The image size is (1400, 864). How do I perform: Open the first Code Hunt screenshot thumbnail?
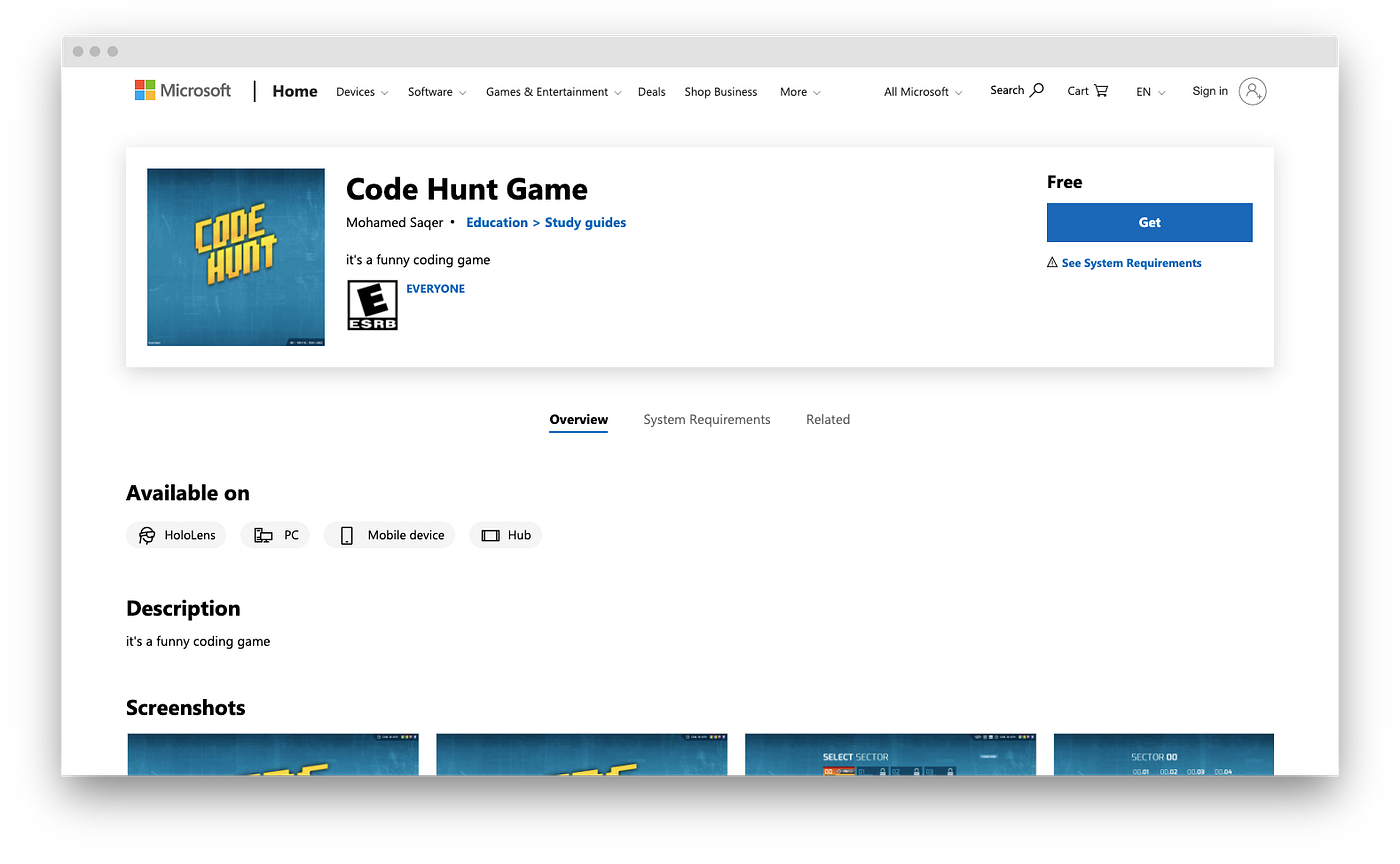[273, 754]
